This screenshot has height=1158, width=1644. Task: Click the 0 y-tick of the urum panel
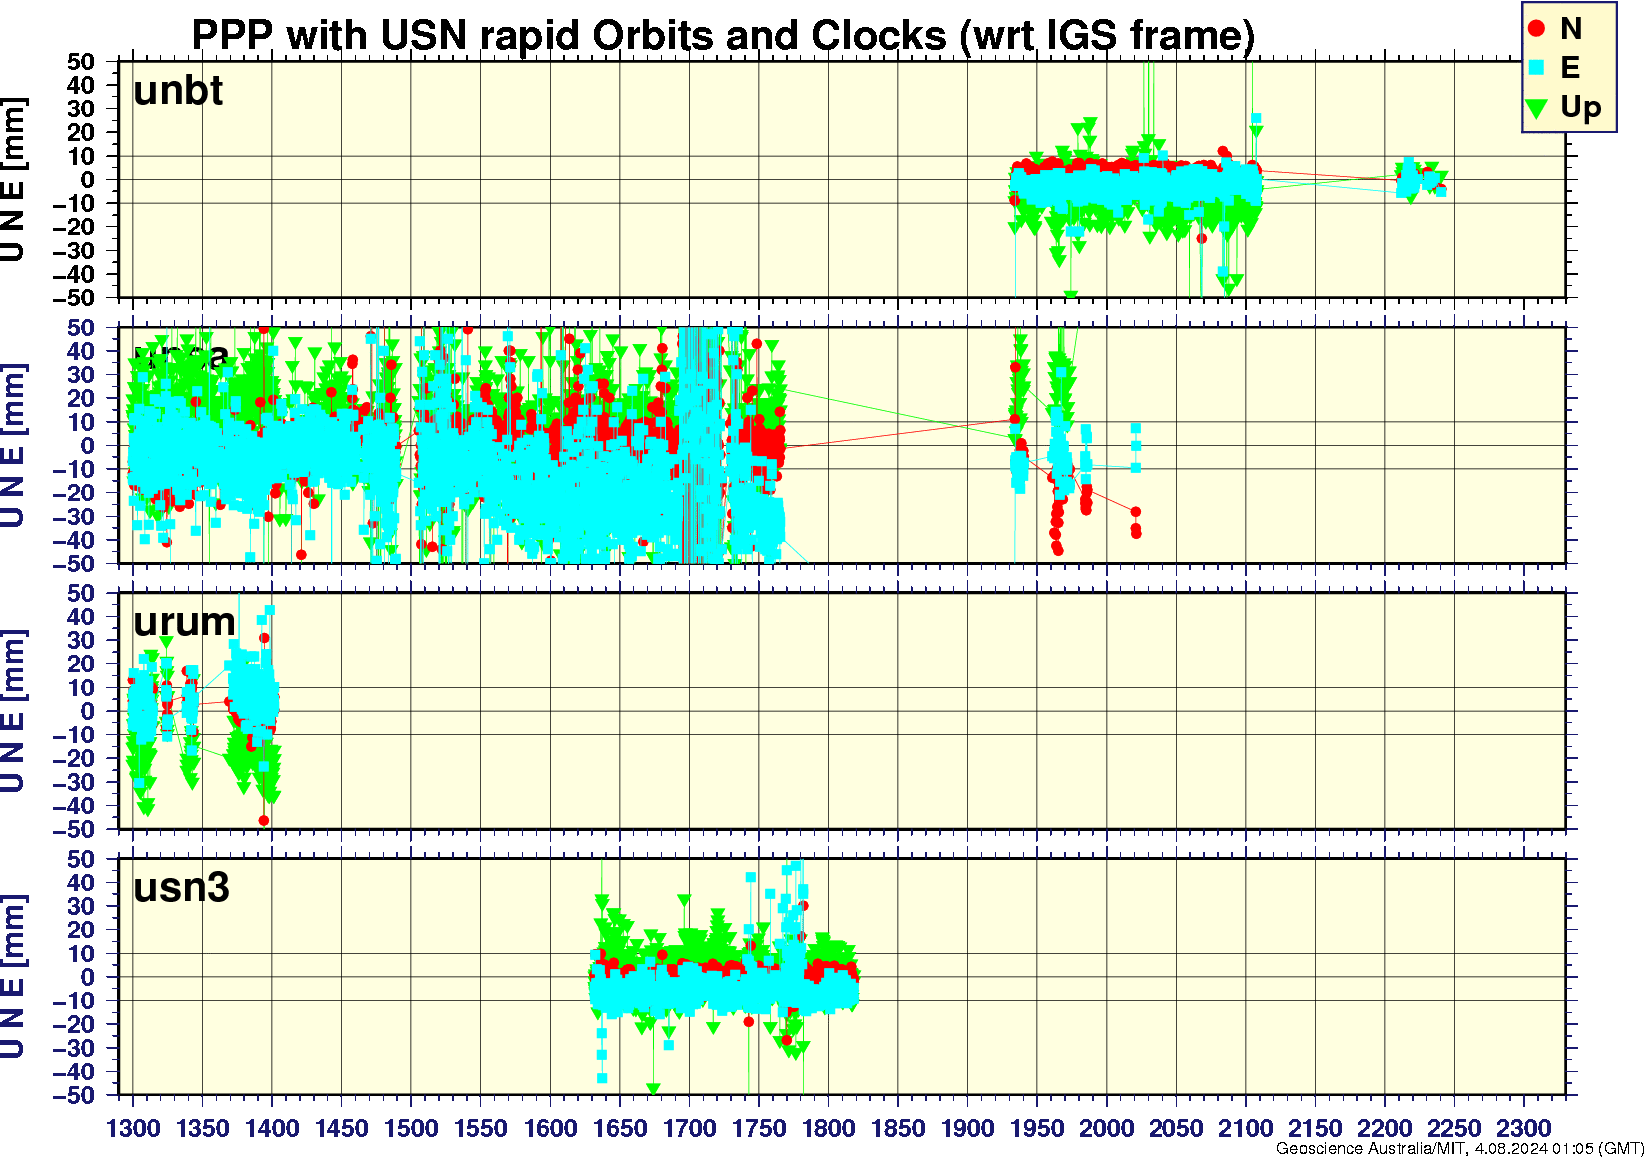[x=88, y=712]
